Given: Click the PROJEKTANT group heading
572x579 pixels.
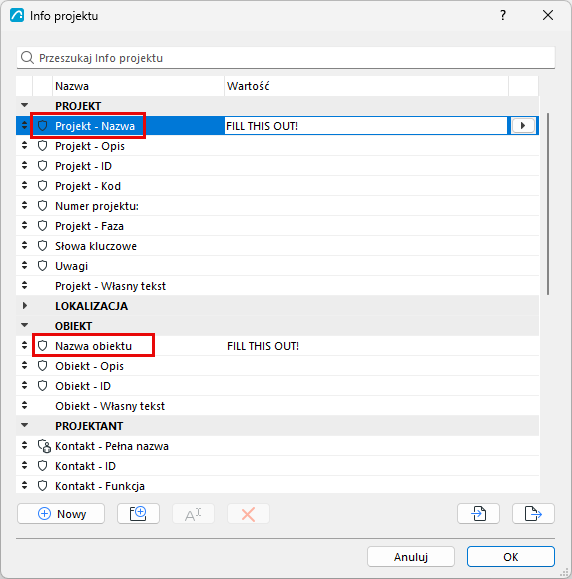Looking at the screenshot, I should (x=89, y=426).
